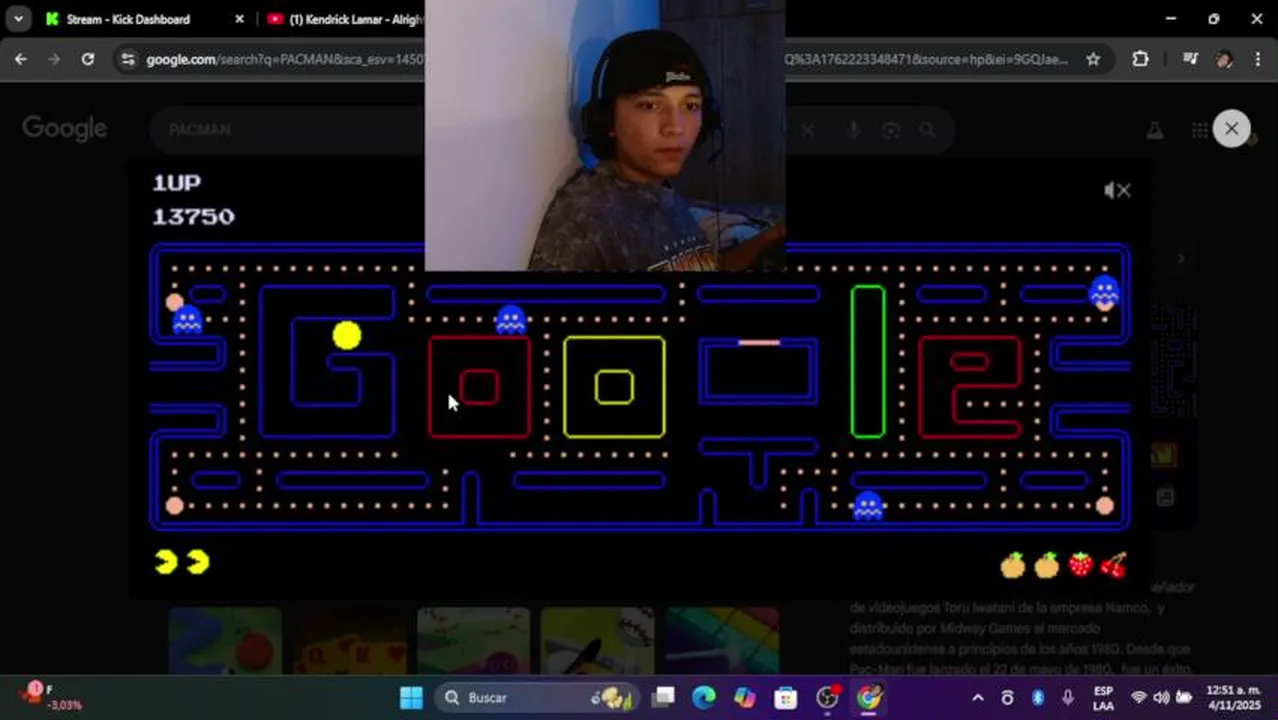Open Task View on the taskbar
Image resolution: width=1278 pixels, height=720 pixels.
(x=663, y=698)
